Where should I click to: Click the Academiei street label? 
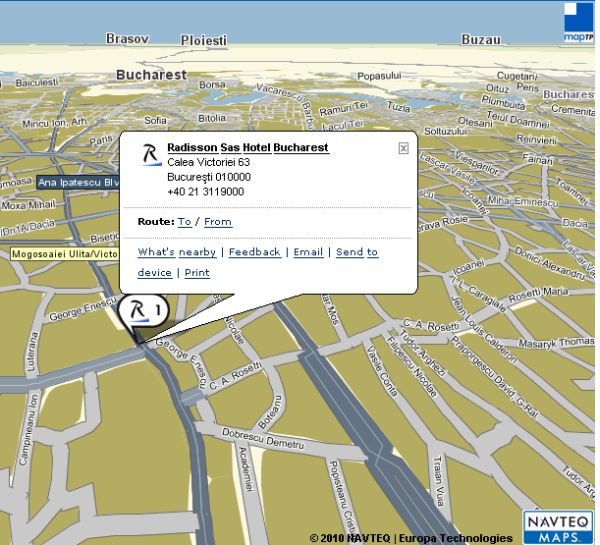(246, 469)
